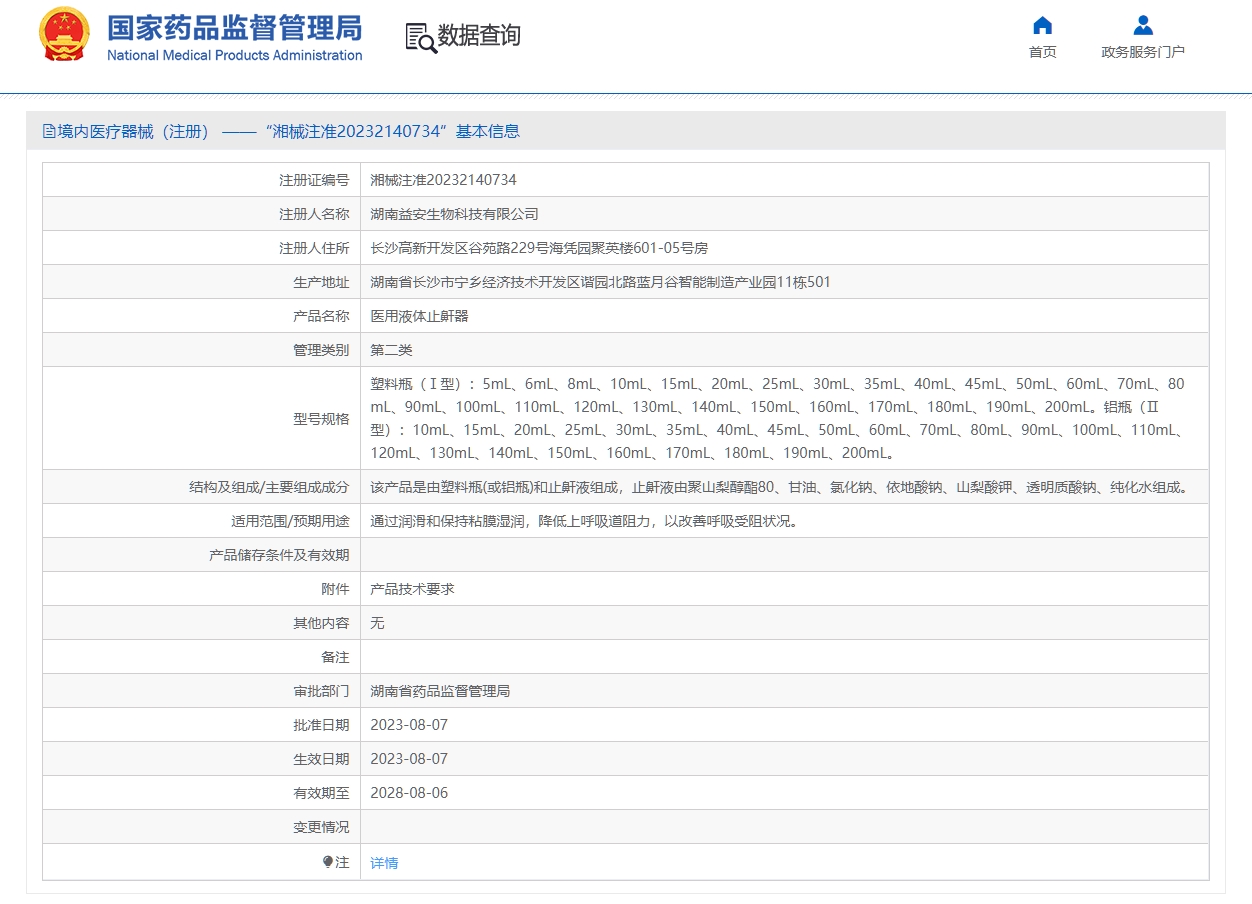Click the expiry date 2028-08-06
Screen dimensions: 1252x904
coord(409,793)
